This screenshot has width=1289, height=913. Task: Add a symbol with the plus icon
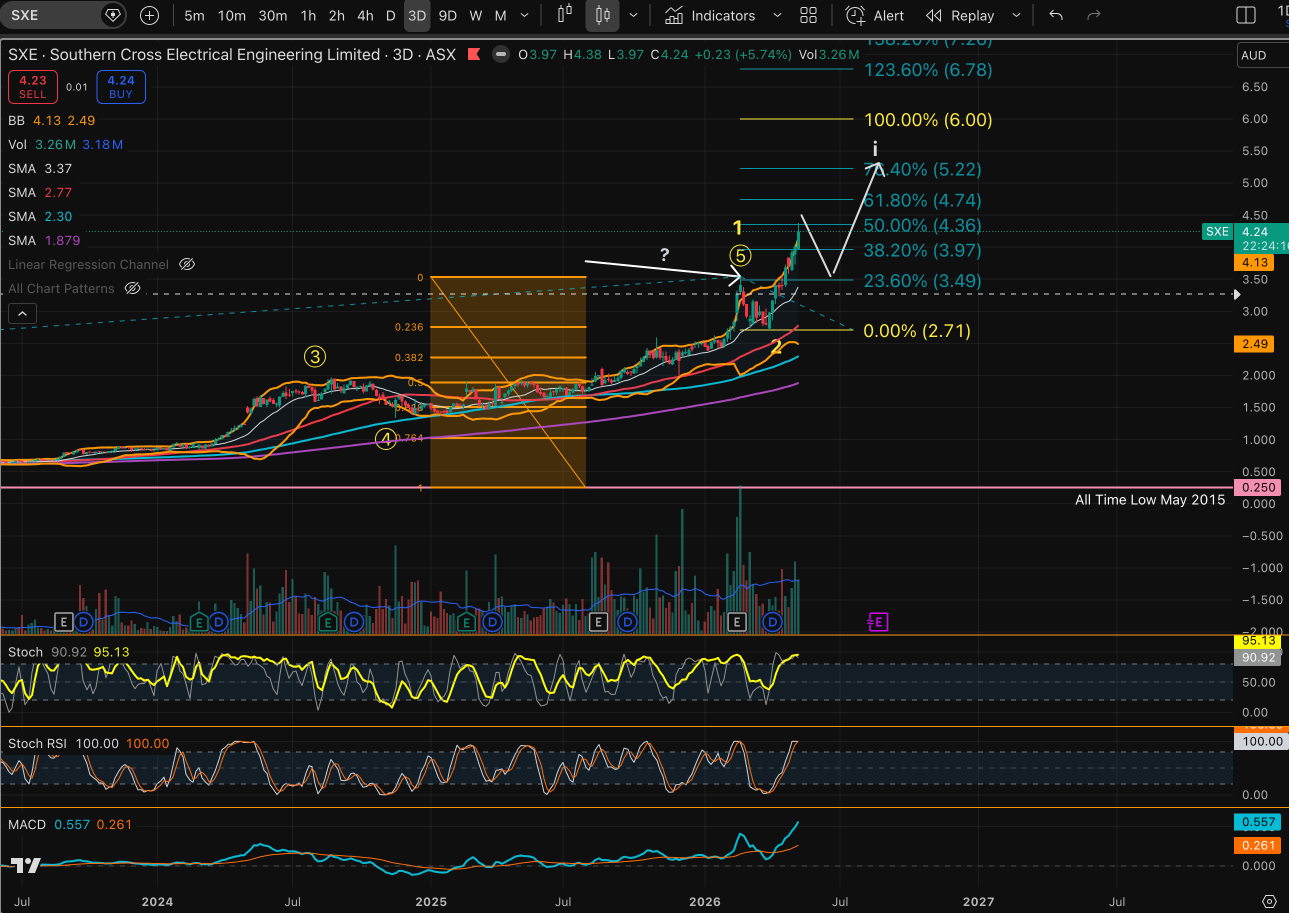149,15
